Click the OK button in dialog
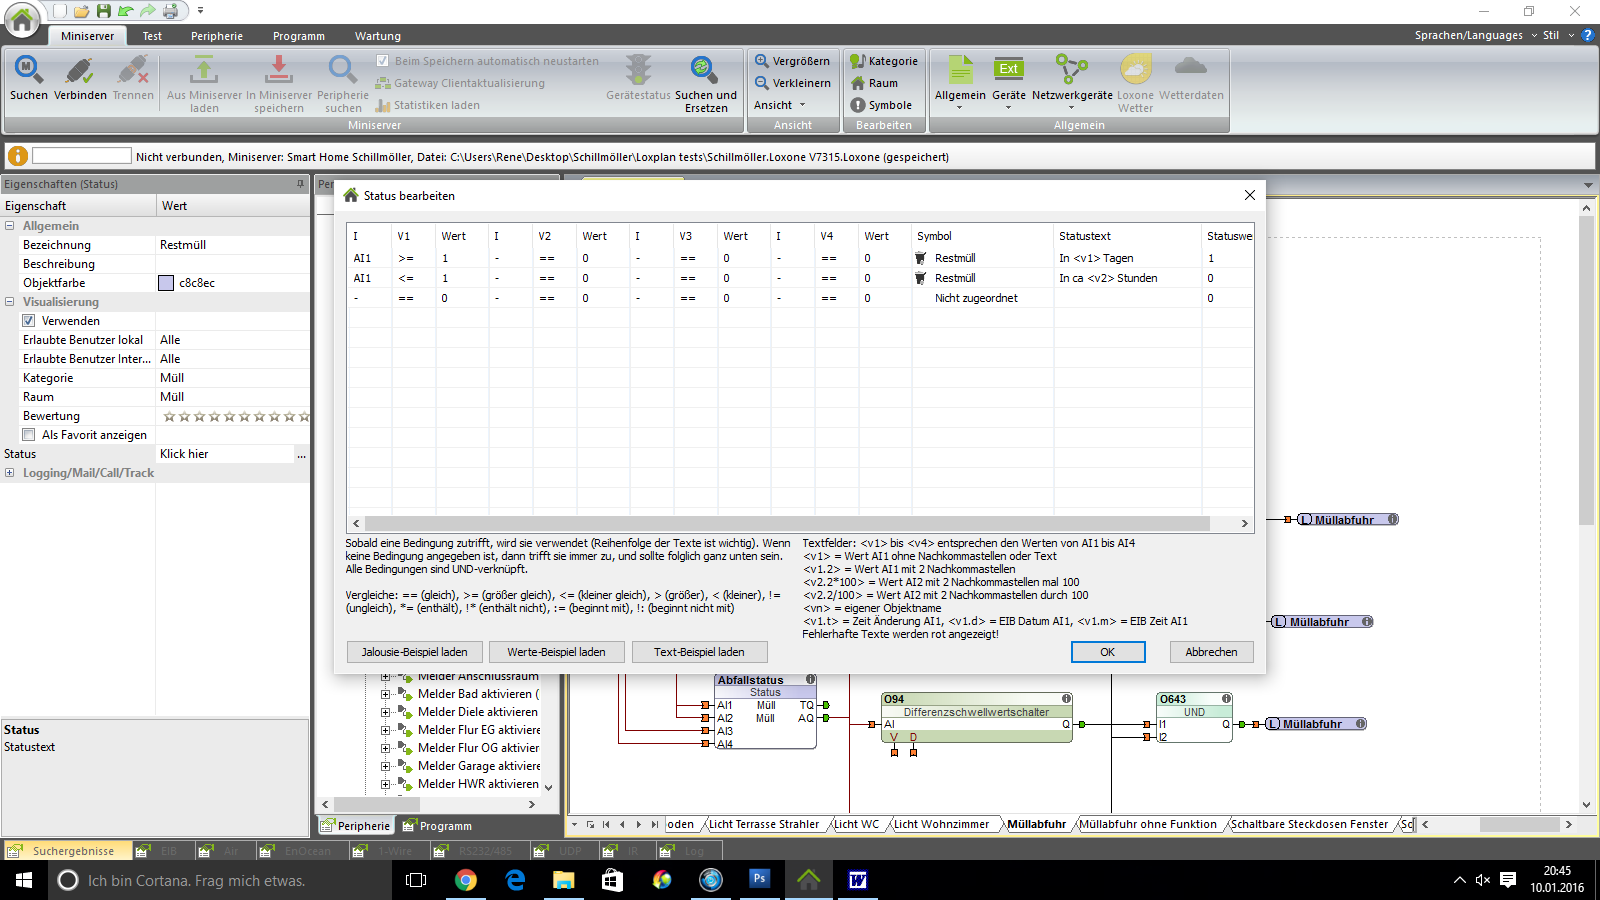 [1107, 652]
